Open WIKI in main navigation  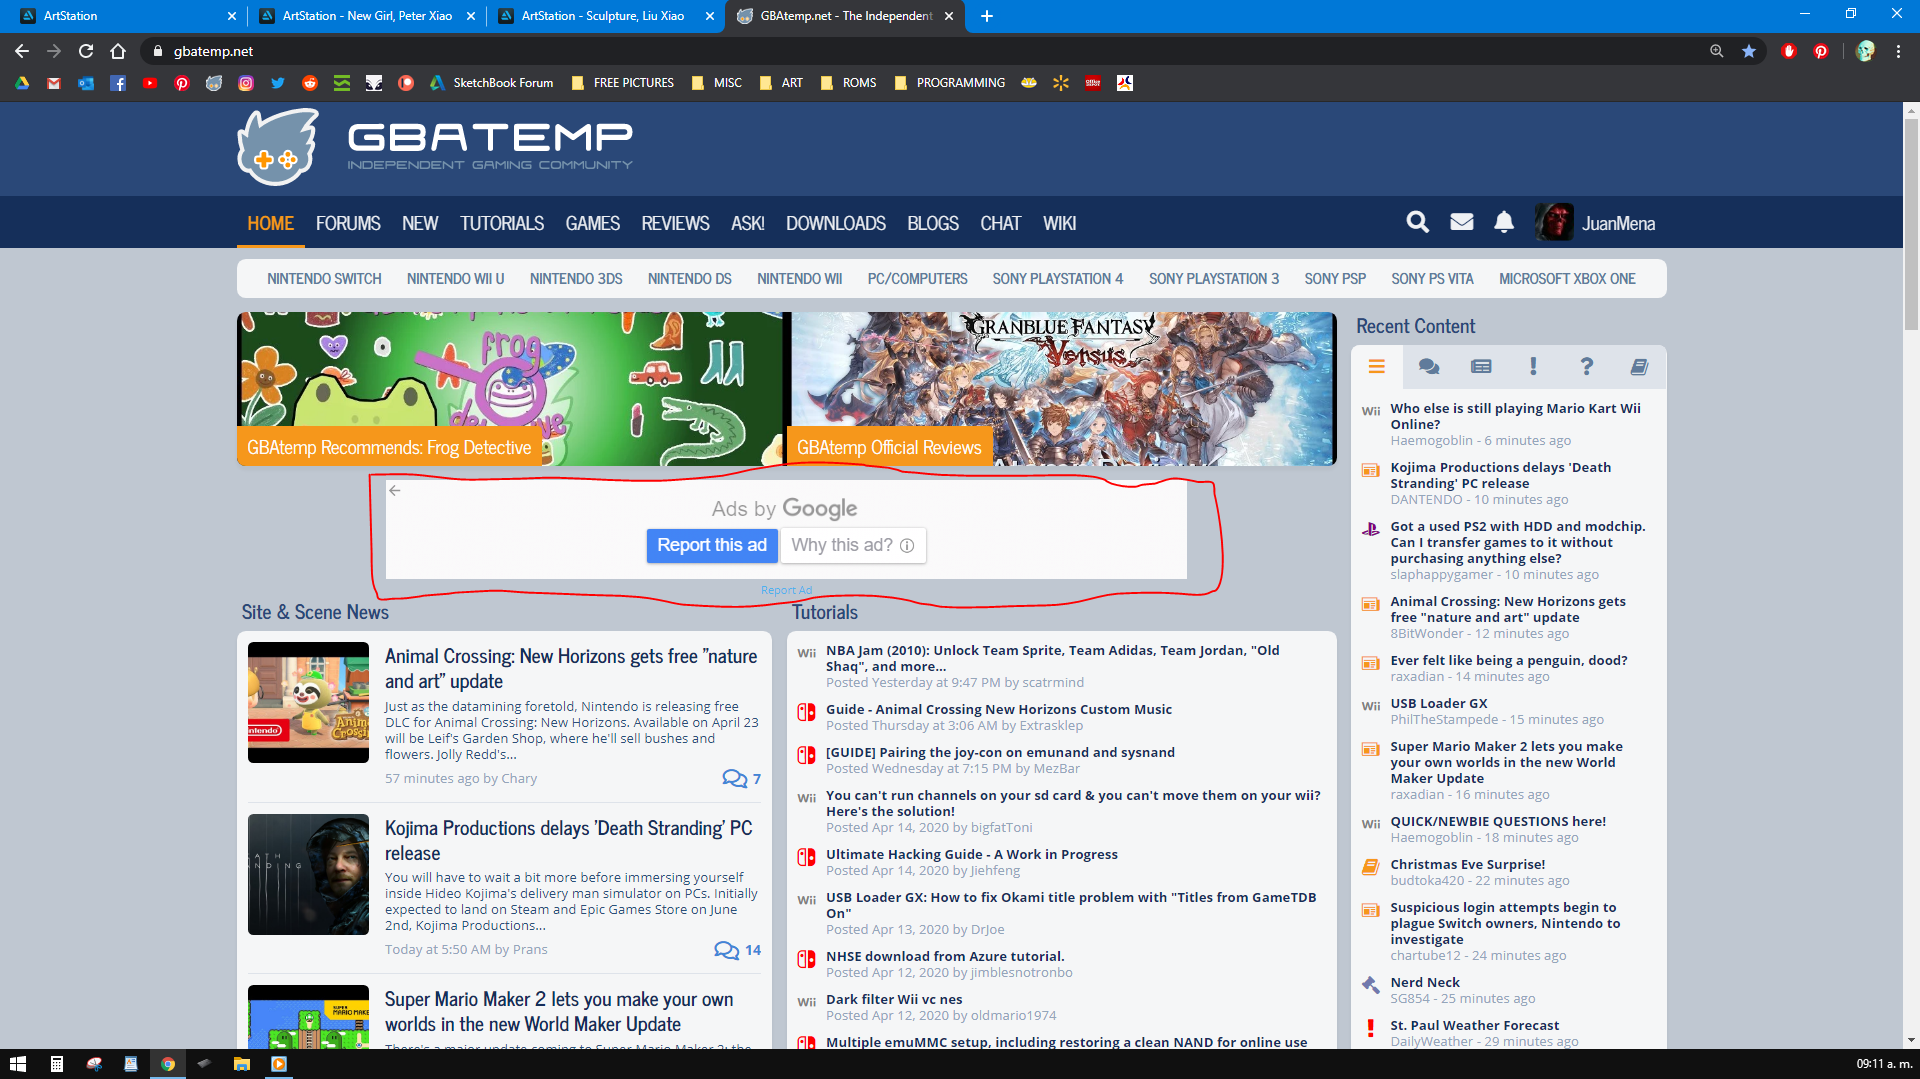coord(1059,223)
